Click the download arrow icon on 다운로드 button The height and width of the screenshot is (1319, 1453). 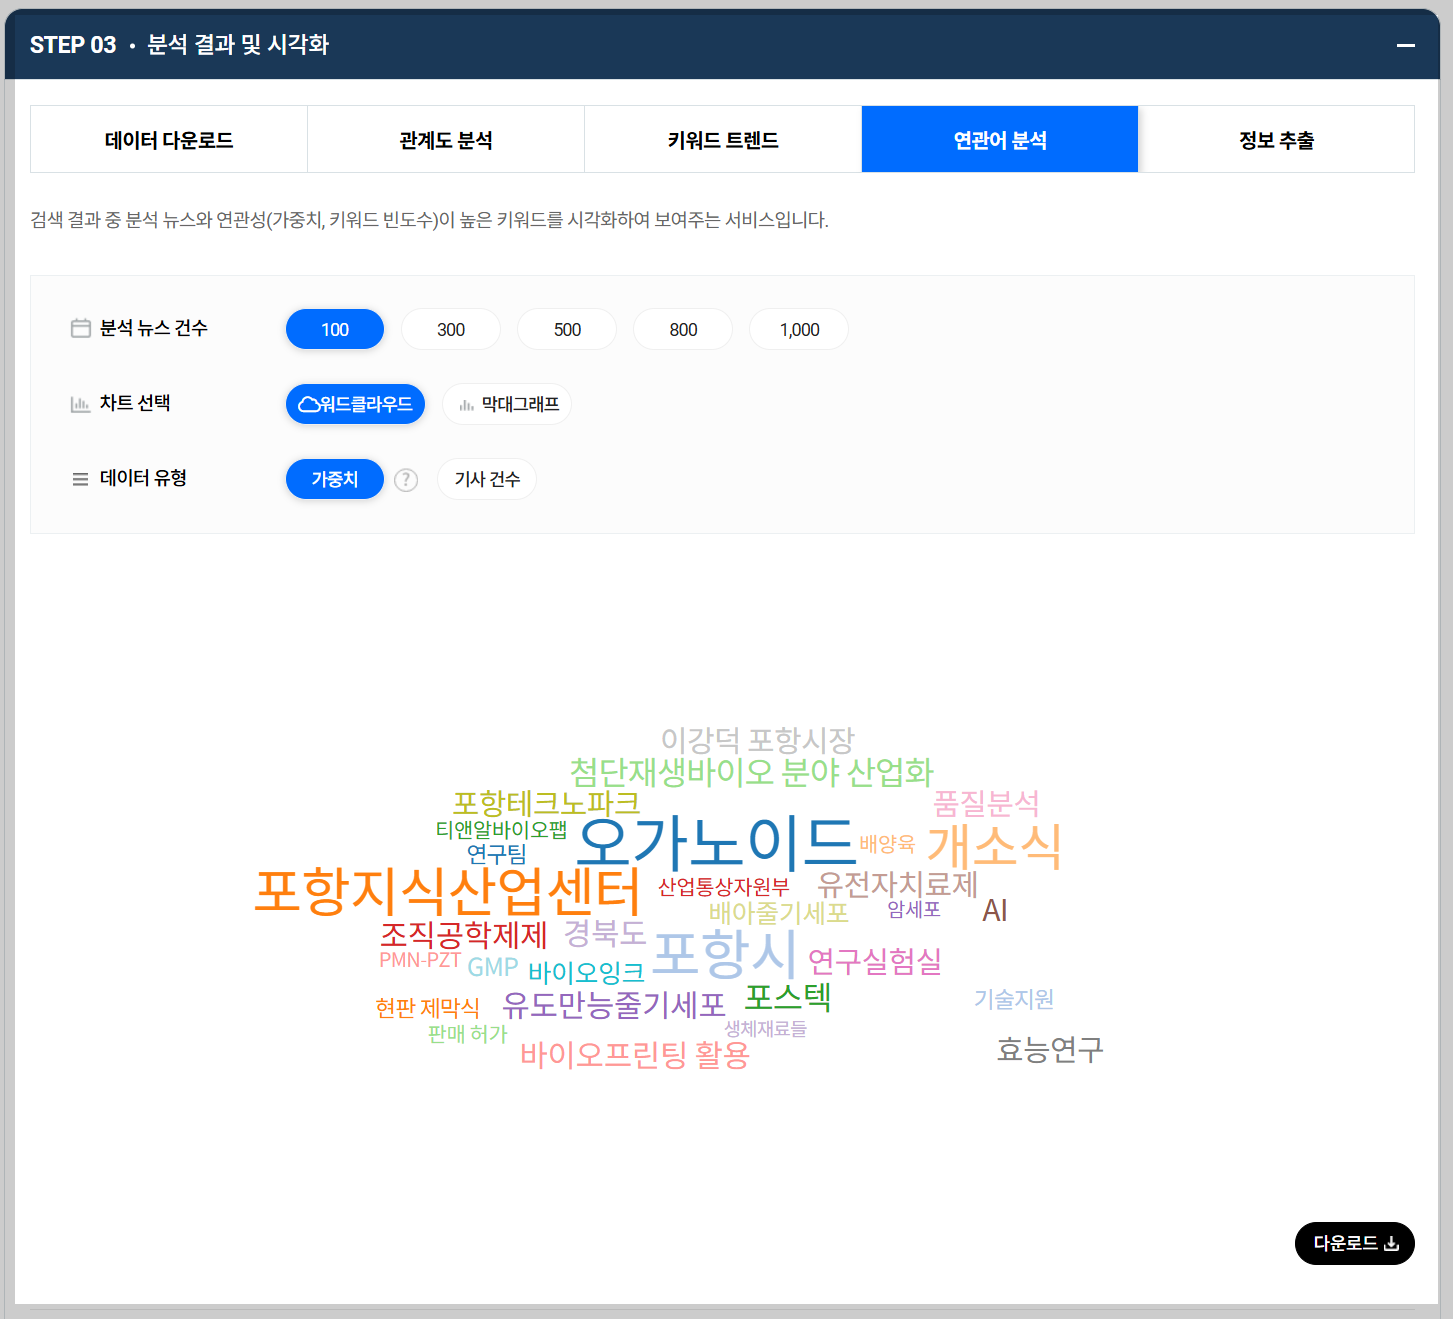pyautogui.click(x=1392, y=1243)
